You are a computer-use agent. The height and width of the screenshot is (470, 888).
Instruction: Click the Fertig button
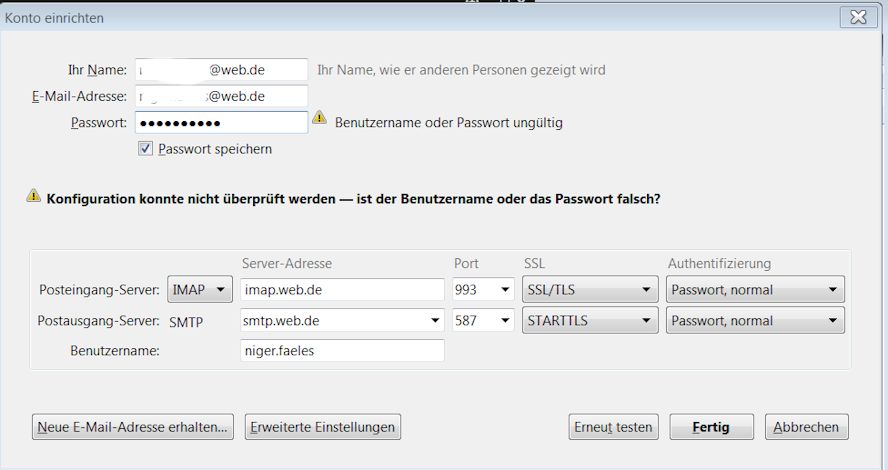point(710,427)
